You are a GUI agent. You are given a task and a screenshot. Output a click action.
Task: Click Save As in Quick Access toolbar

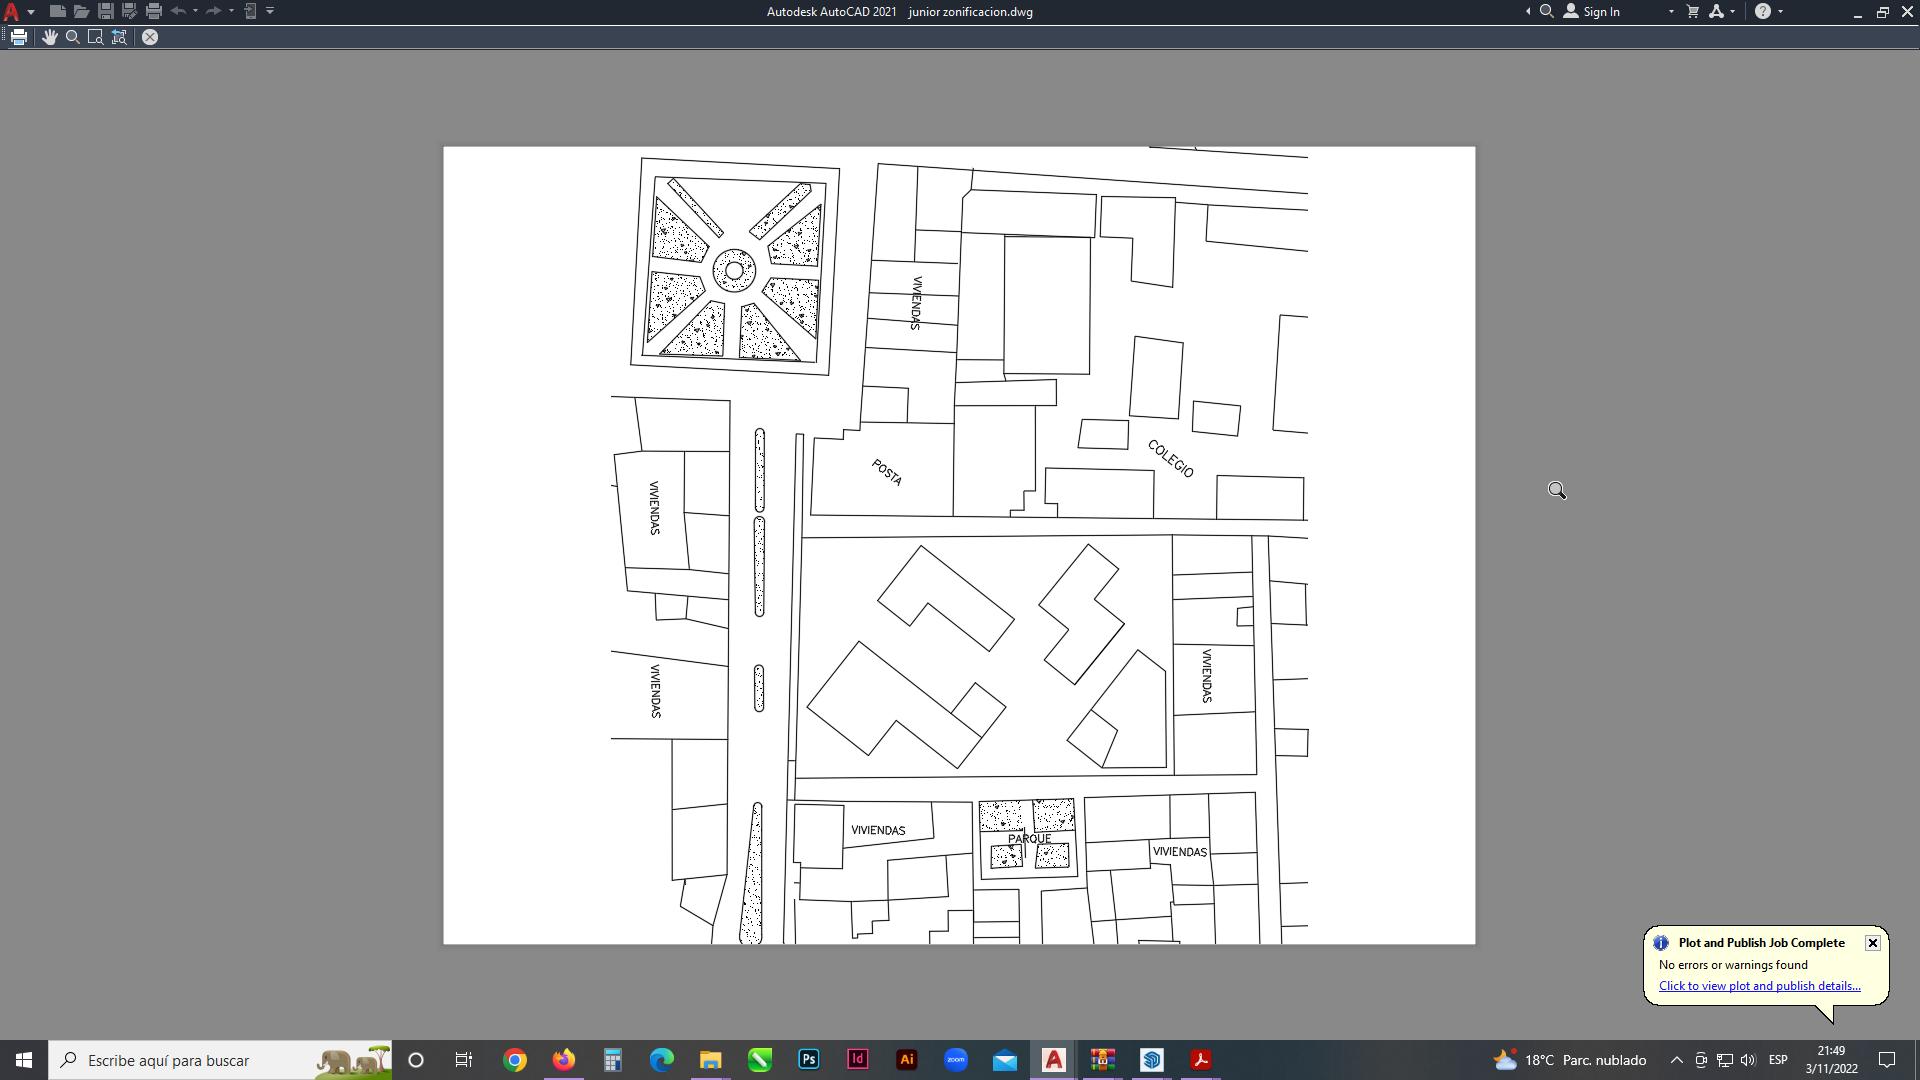pos(129,11)
